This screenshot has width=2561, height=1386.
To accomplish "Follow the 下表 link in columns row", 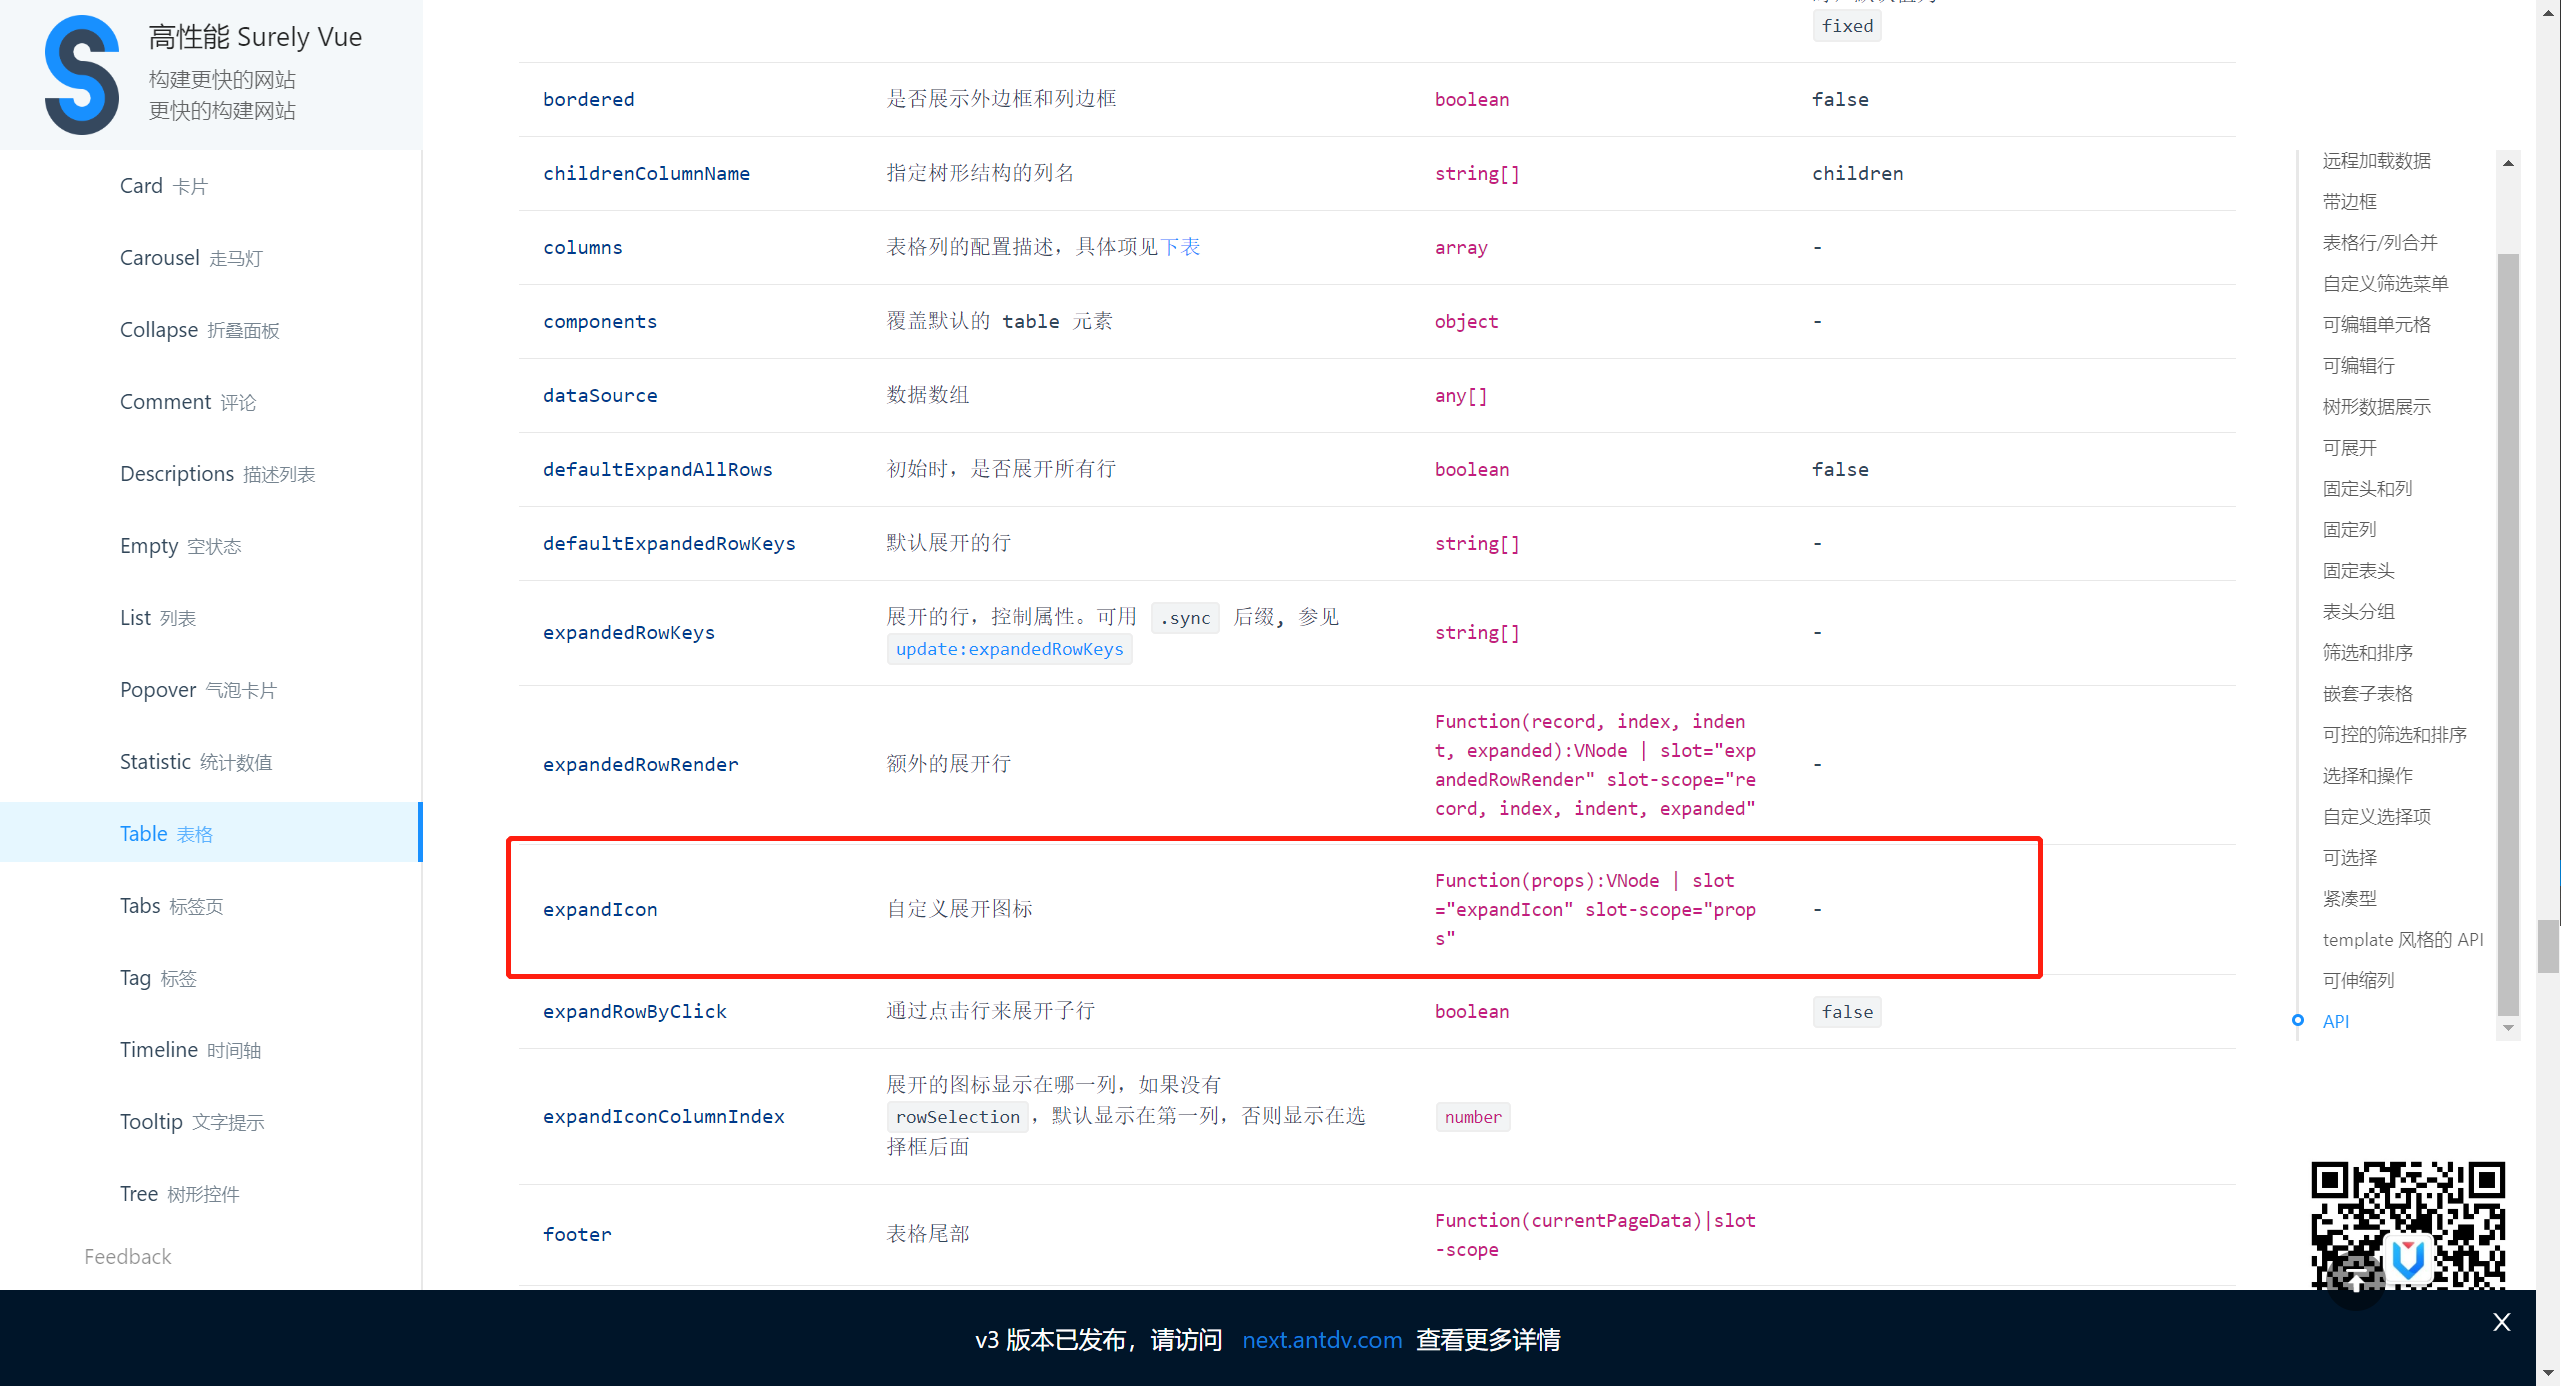I will [1180, 247].
